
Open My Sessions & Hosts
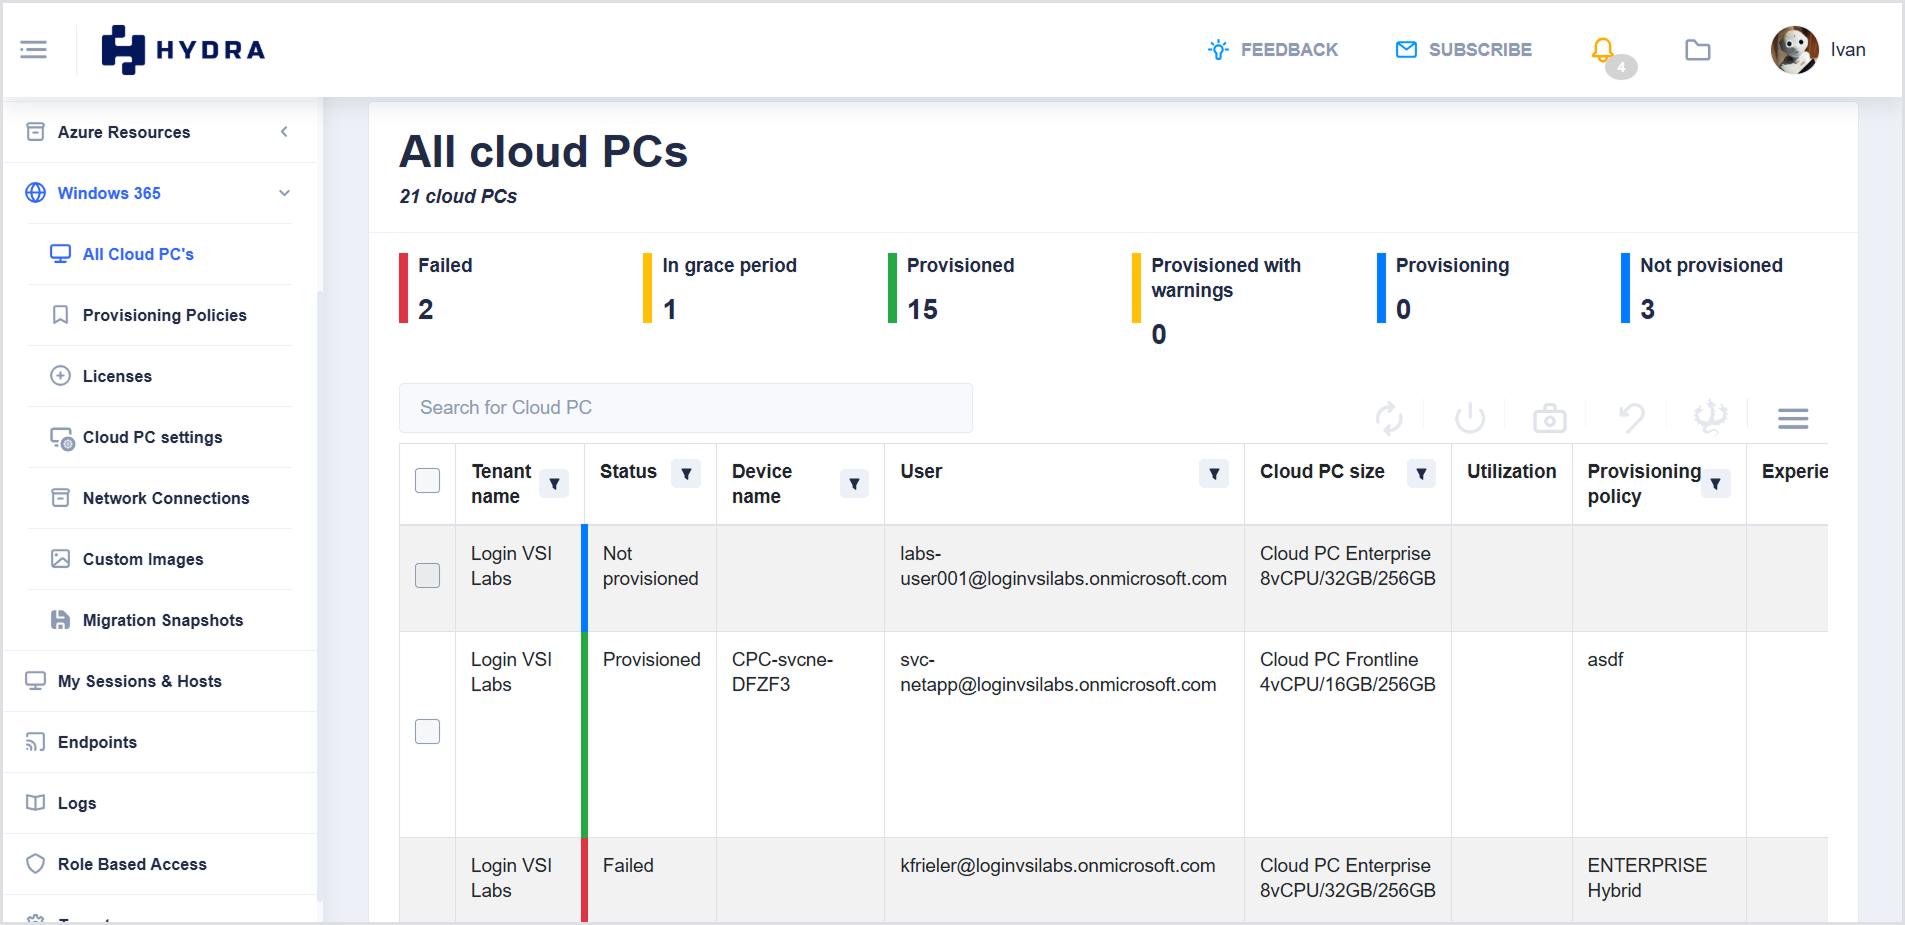140,681
